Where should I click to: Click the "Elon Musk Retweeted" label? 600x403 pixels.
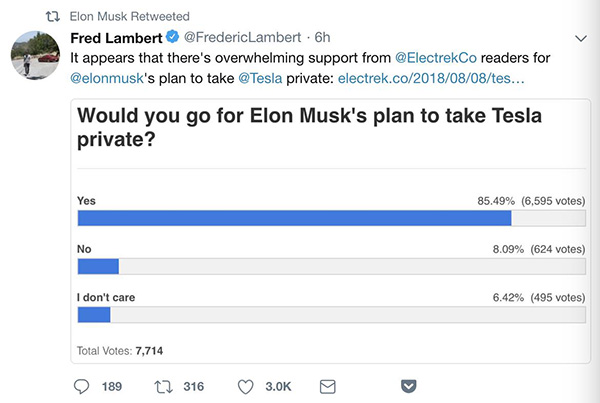(130, 17)
